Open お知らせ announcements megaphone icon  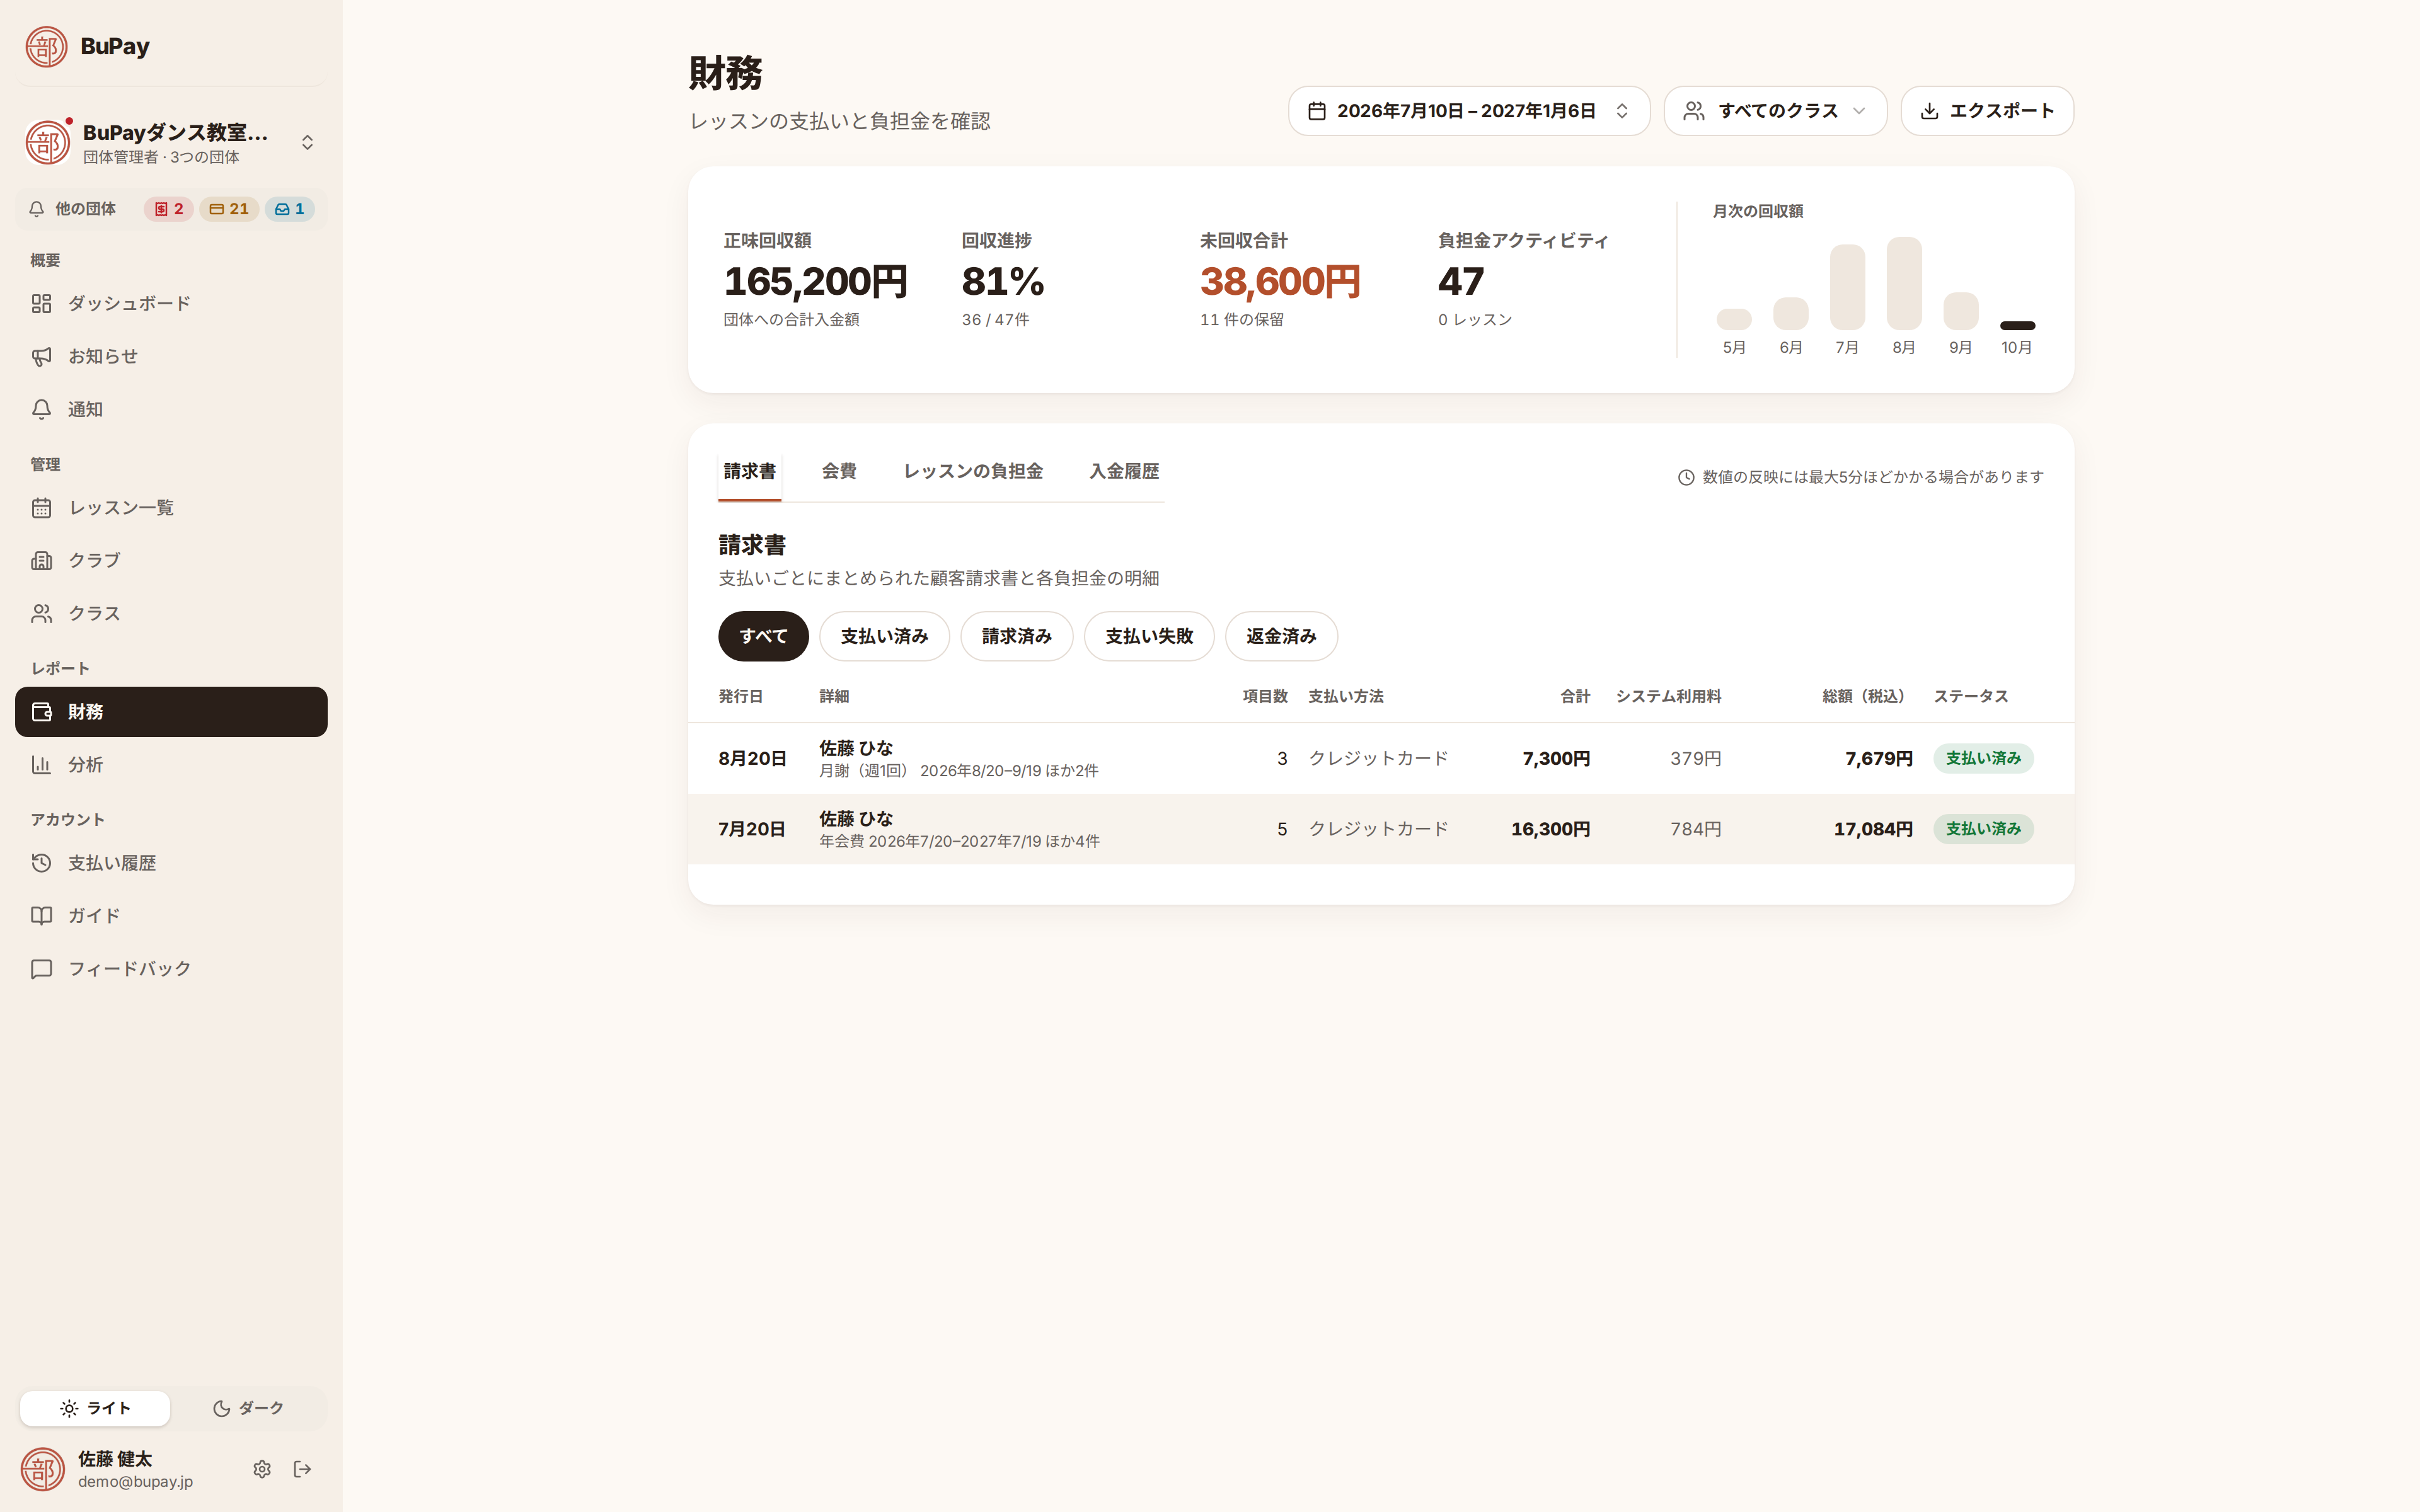(x=41, y=356)
